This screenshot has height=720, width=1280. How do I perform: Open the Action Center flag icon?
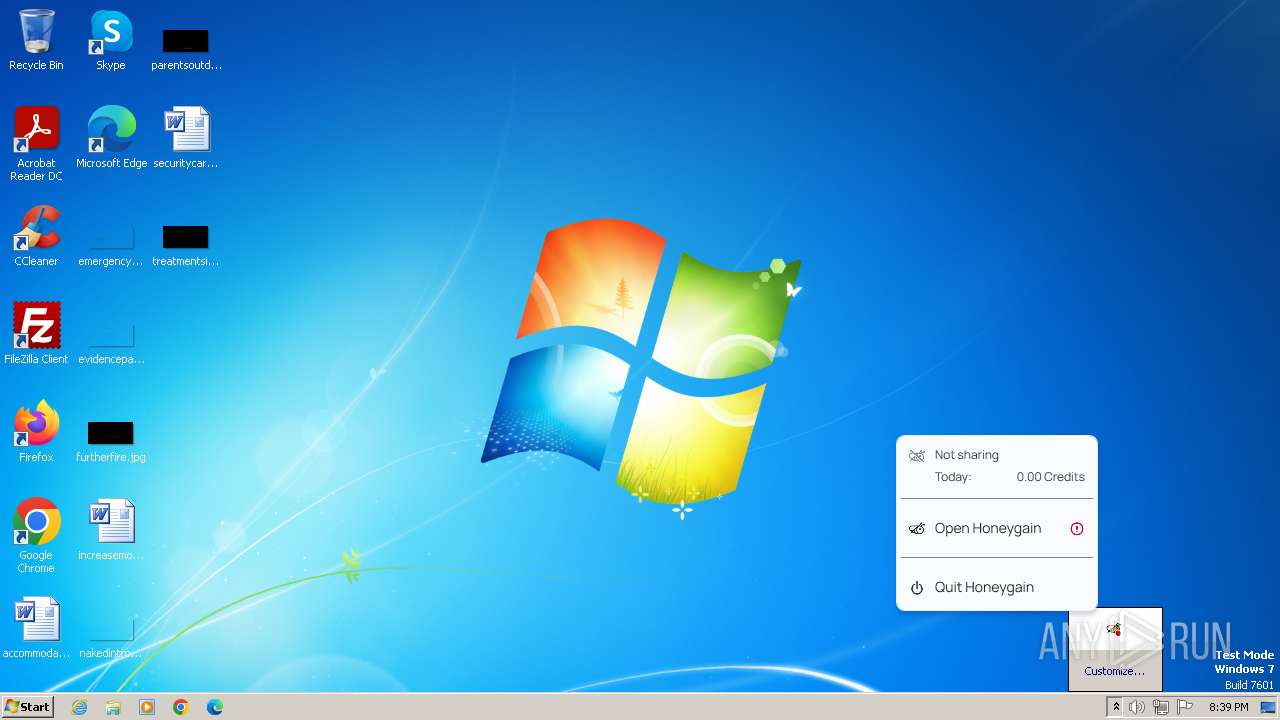(1185, 707)
